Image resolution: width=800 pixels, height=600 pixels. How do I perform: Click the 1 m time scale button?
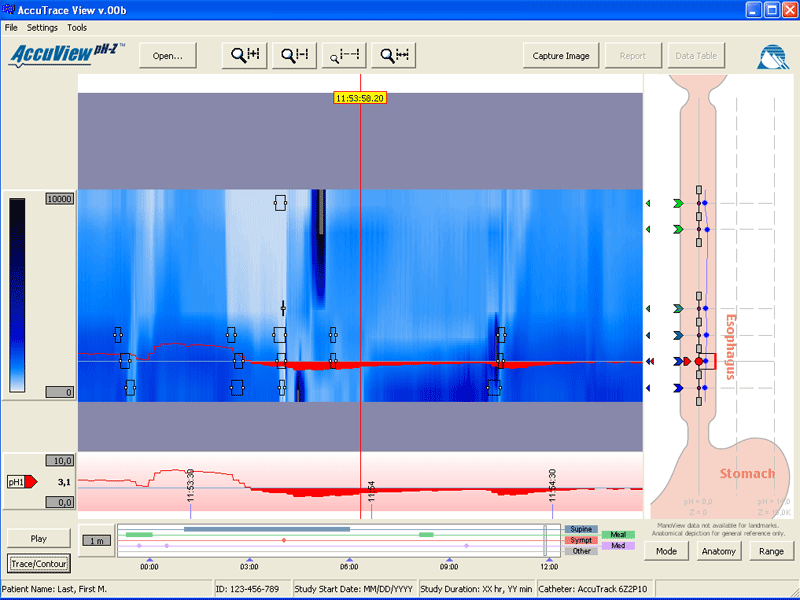(97, 540)
